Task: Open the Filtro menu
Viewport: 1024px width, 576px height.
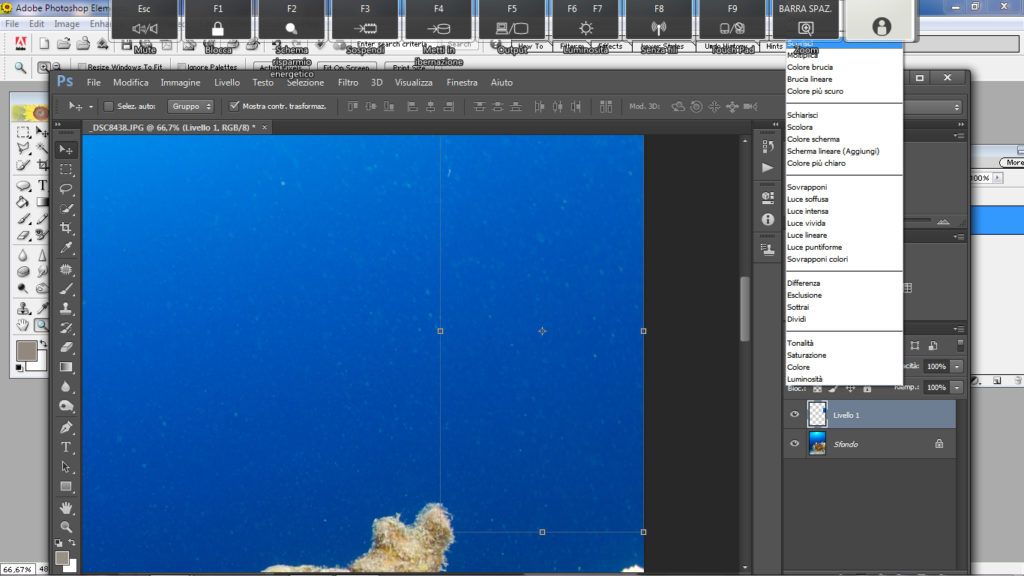Action: [x=348, y=83]
